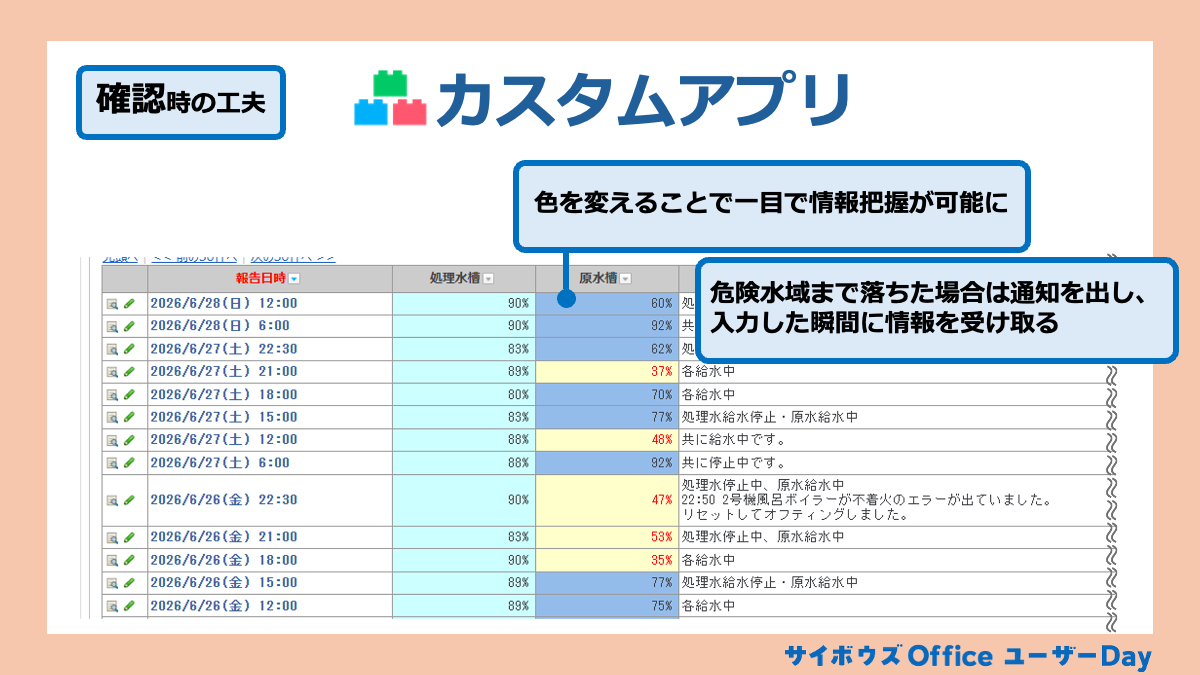
Task: Open the 2026/6/27(土) 6:00 report link
Action: click(x=219, y=464)
